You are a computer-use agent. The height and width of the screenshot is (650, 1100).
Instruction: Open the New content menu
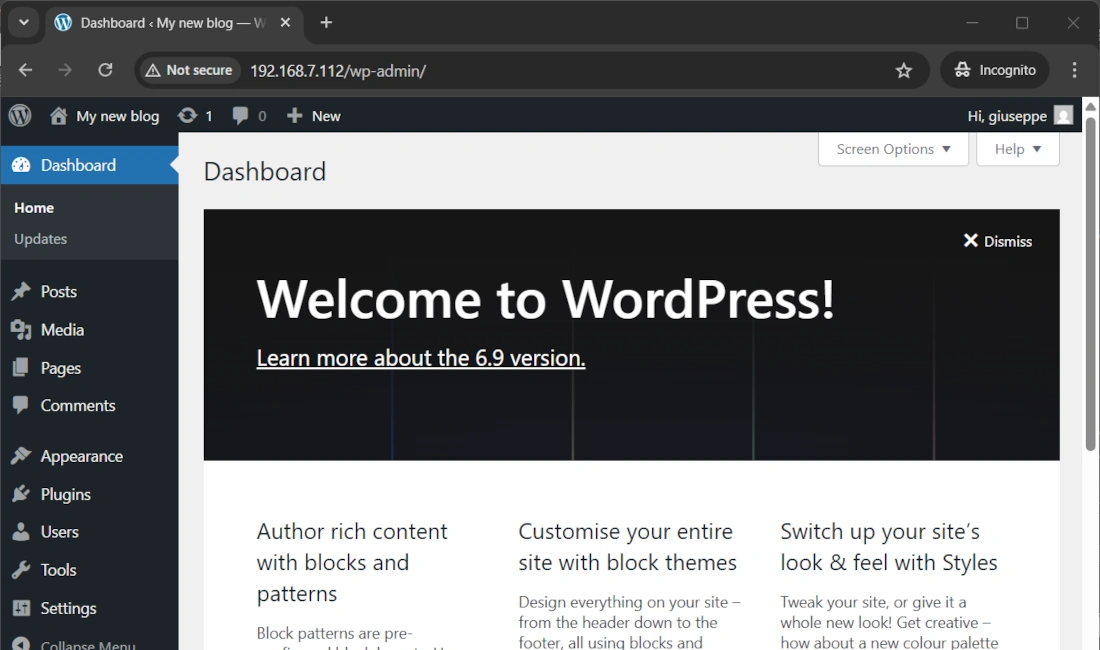313,115
